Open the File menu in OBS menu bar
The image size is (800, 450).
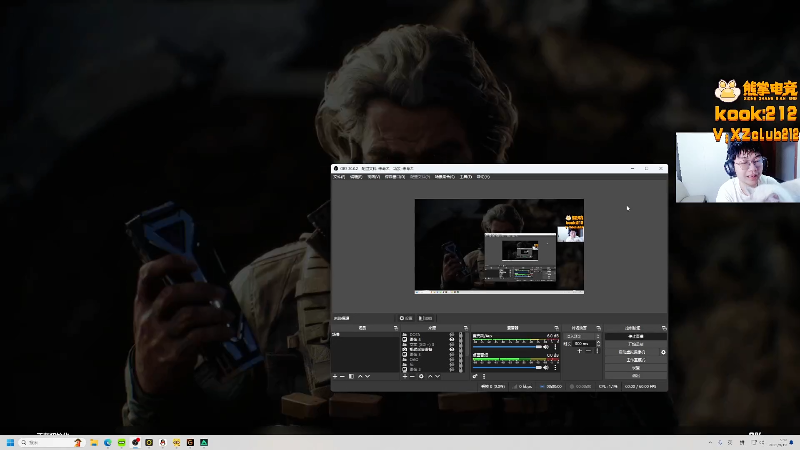pyautogui.click(x=339, y=177)
